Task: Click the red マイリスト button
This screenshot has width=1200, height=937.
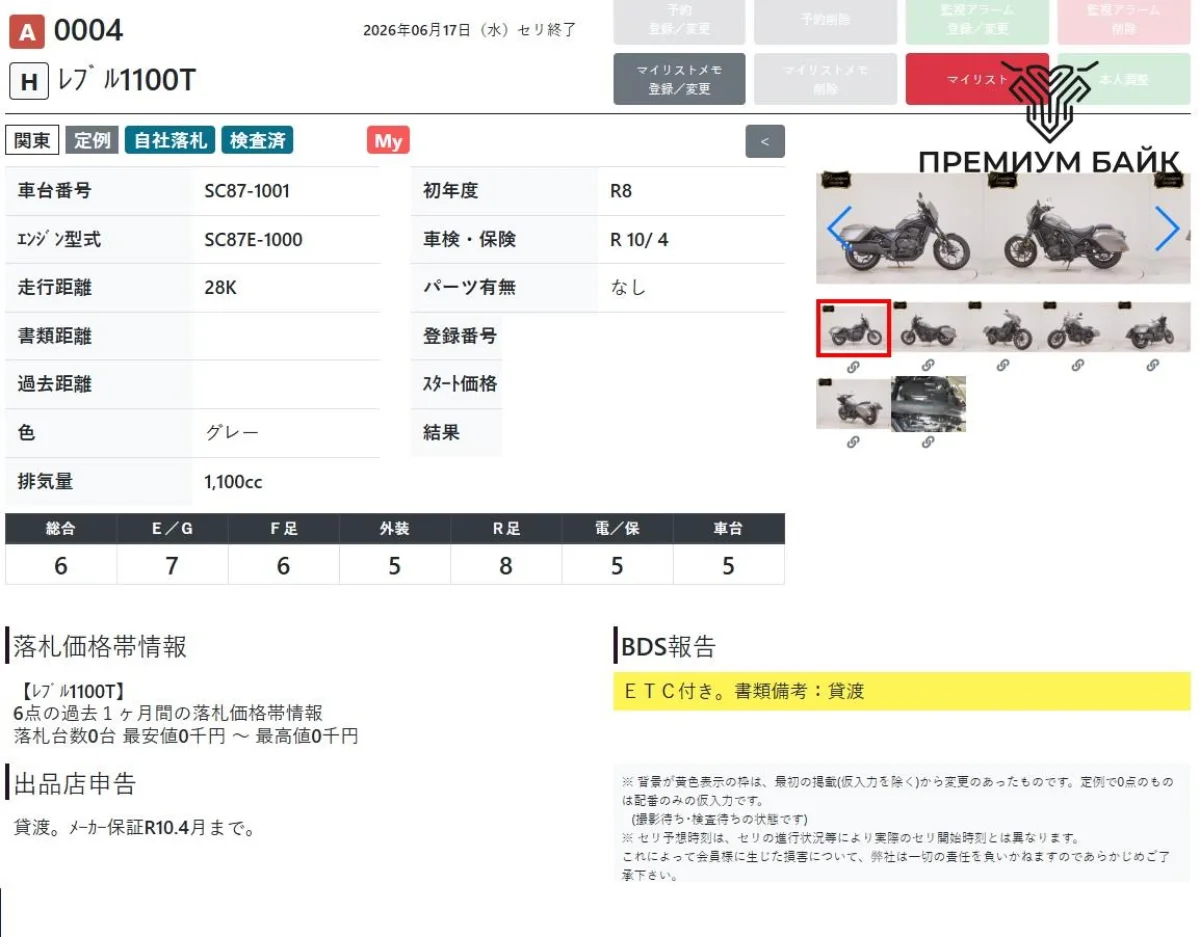Action: (x=977, y=79)
